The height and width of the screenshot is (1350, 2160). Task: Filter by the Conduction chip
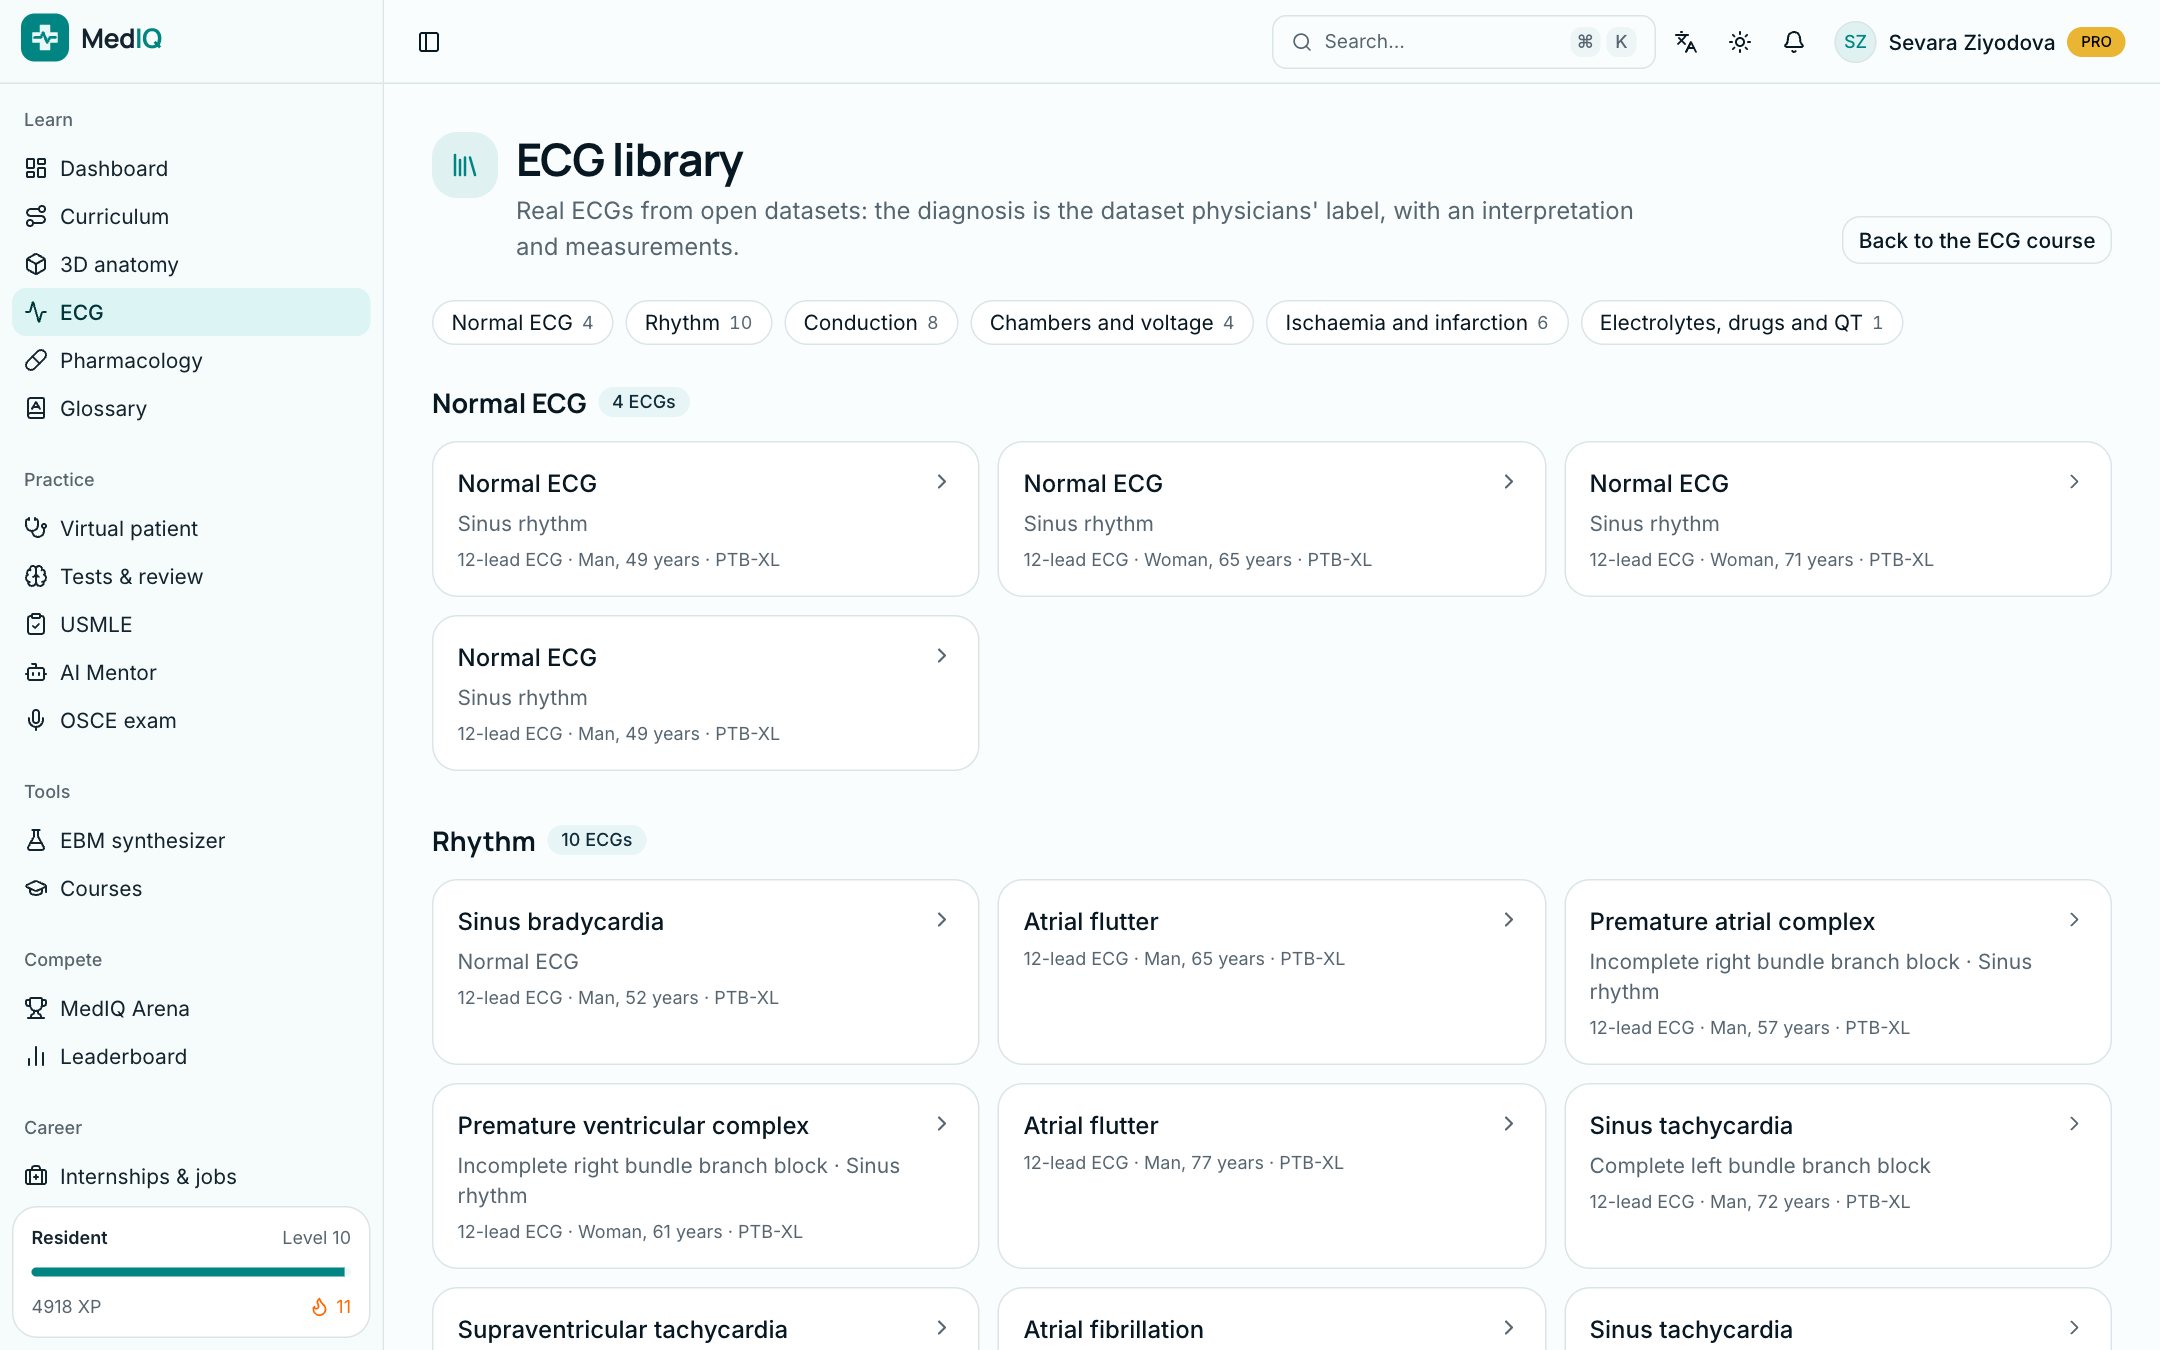click(x=871, y=323)
